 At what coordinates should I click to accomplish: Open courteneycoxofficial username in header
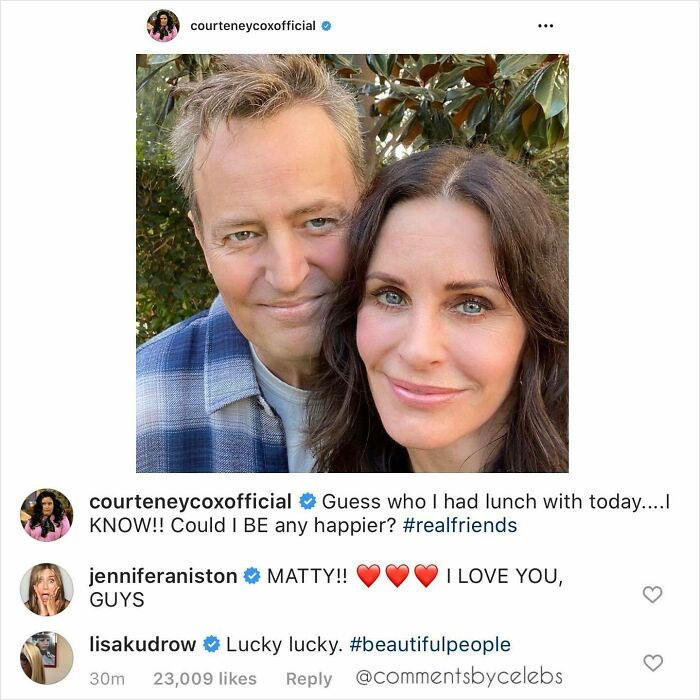[253, 26]
